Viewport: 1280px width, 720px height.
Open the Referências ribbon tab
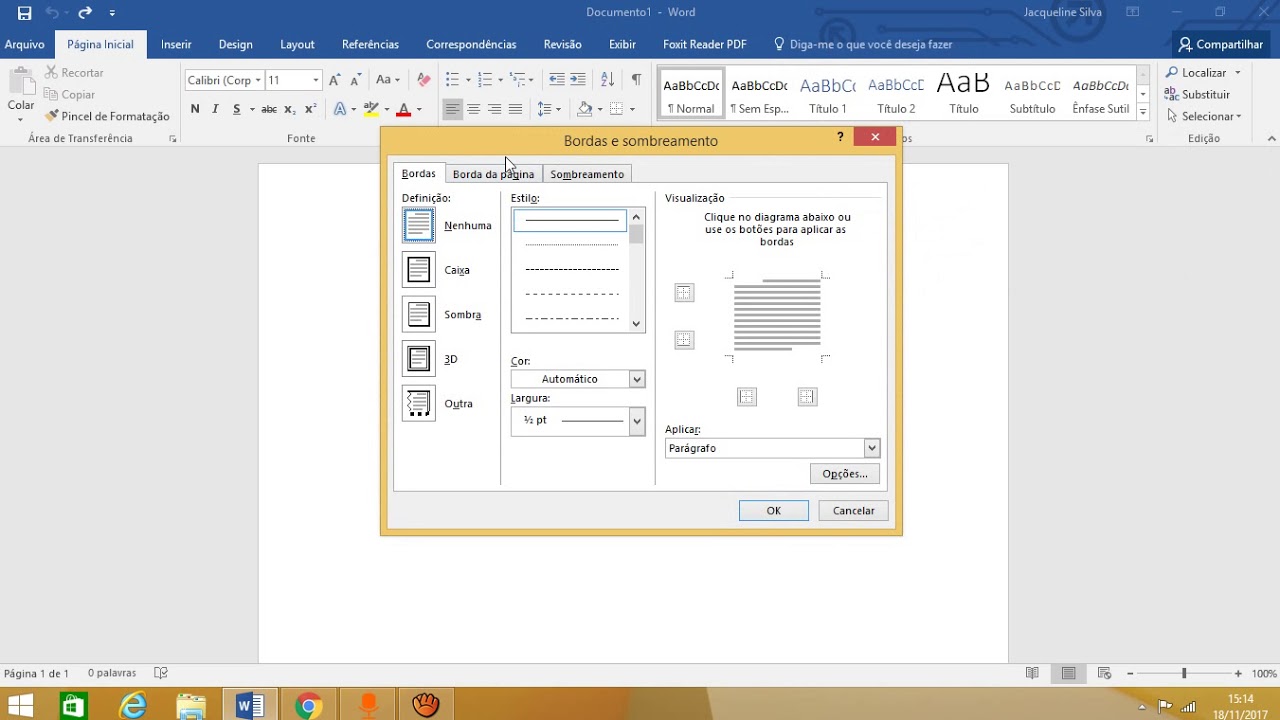370,44
